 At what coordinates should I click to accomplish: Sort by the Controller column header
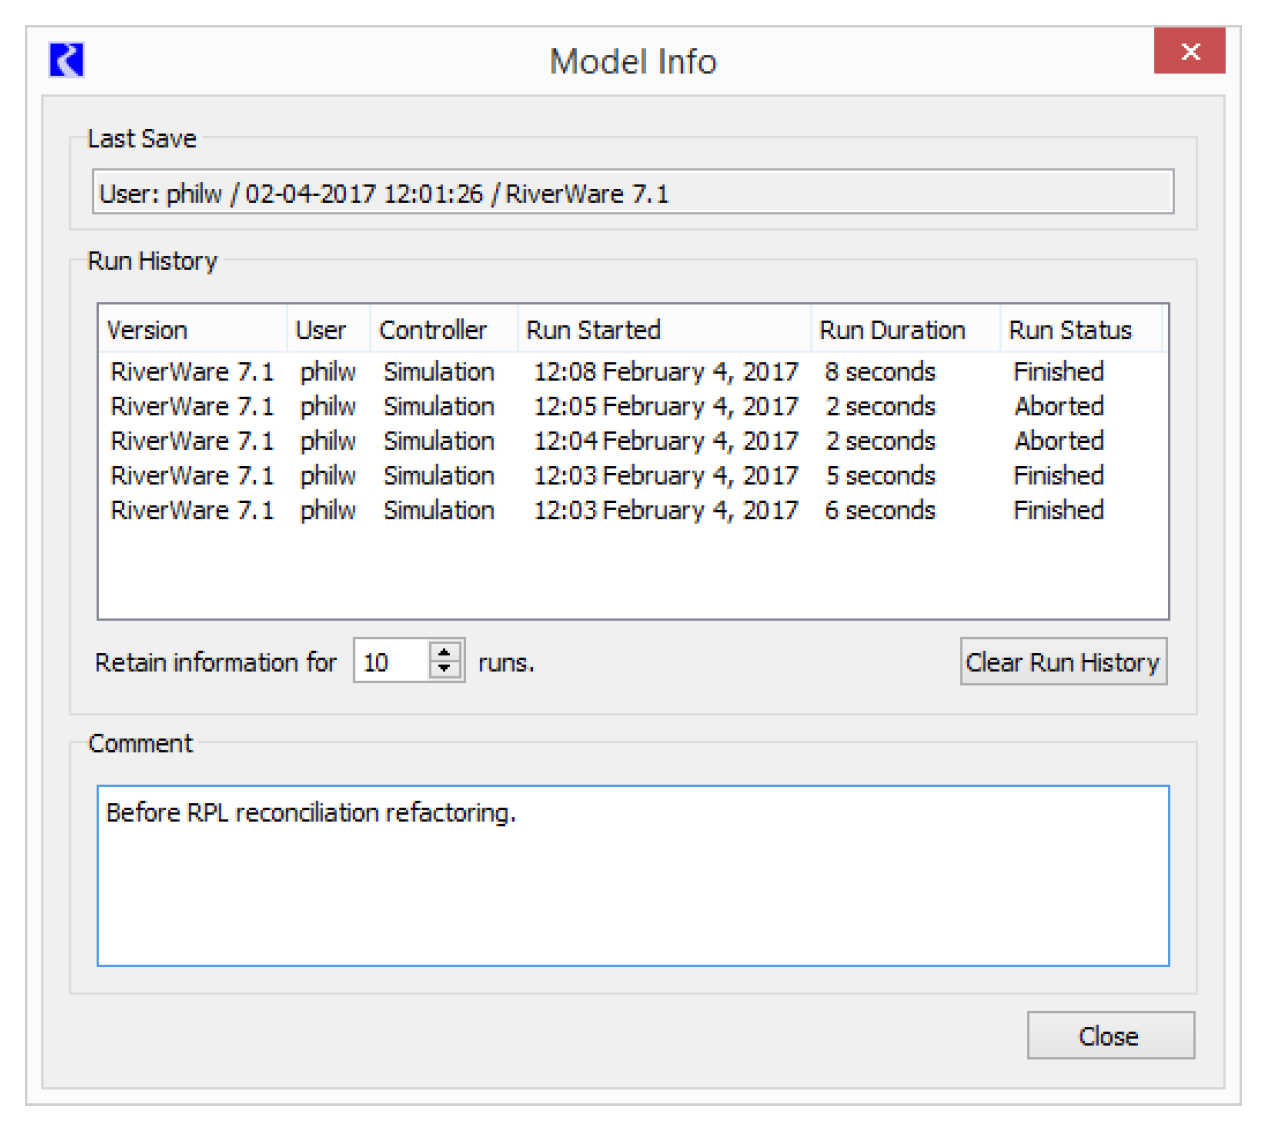click(x=443, y=329)
